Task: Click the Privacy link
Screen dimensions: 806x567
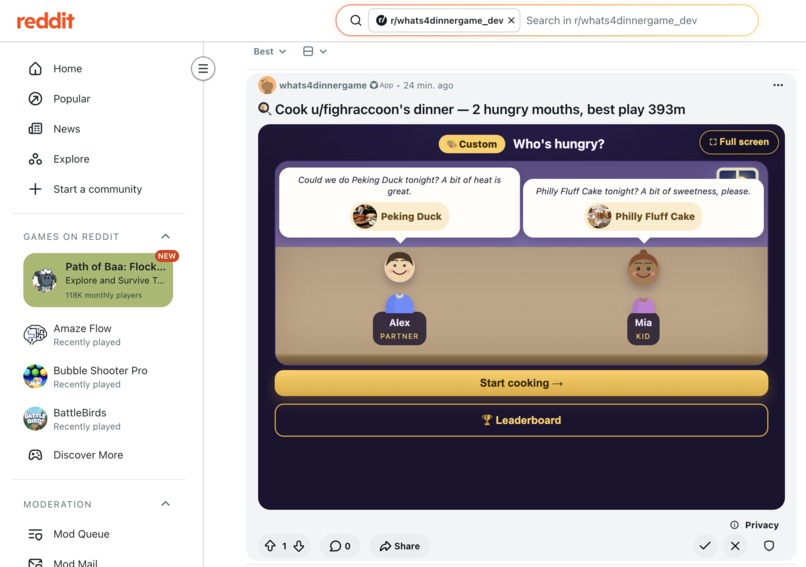Action: (755, 525)
